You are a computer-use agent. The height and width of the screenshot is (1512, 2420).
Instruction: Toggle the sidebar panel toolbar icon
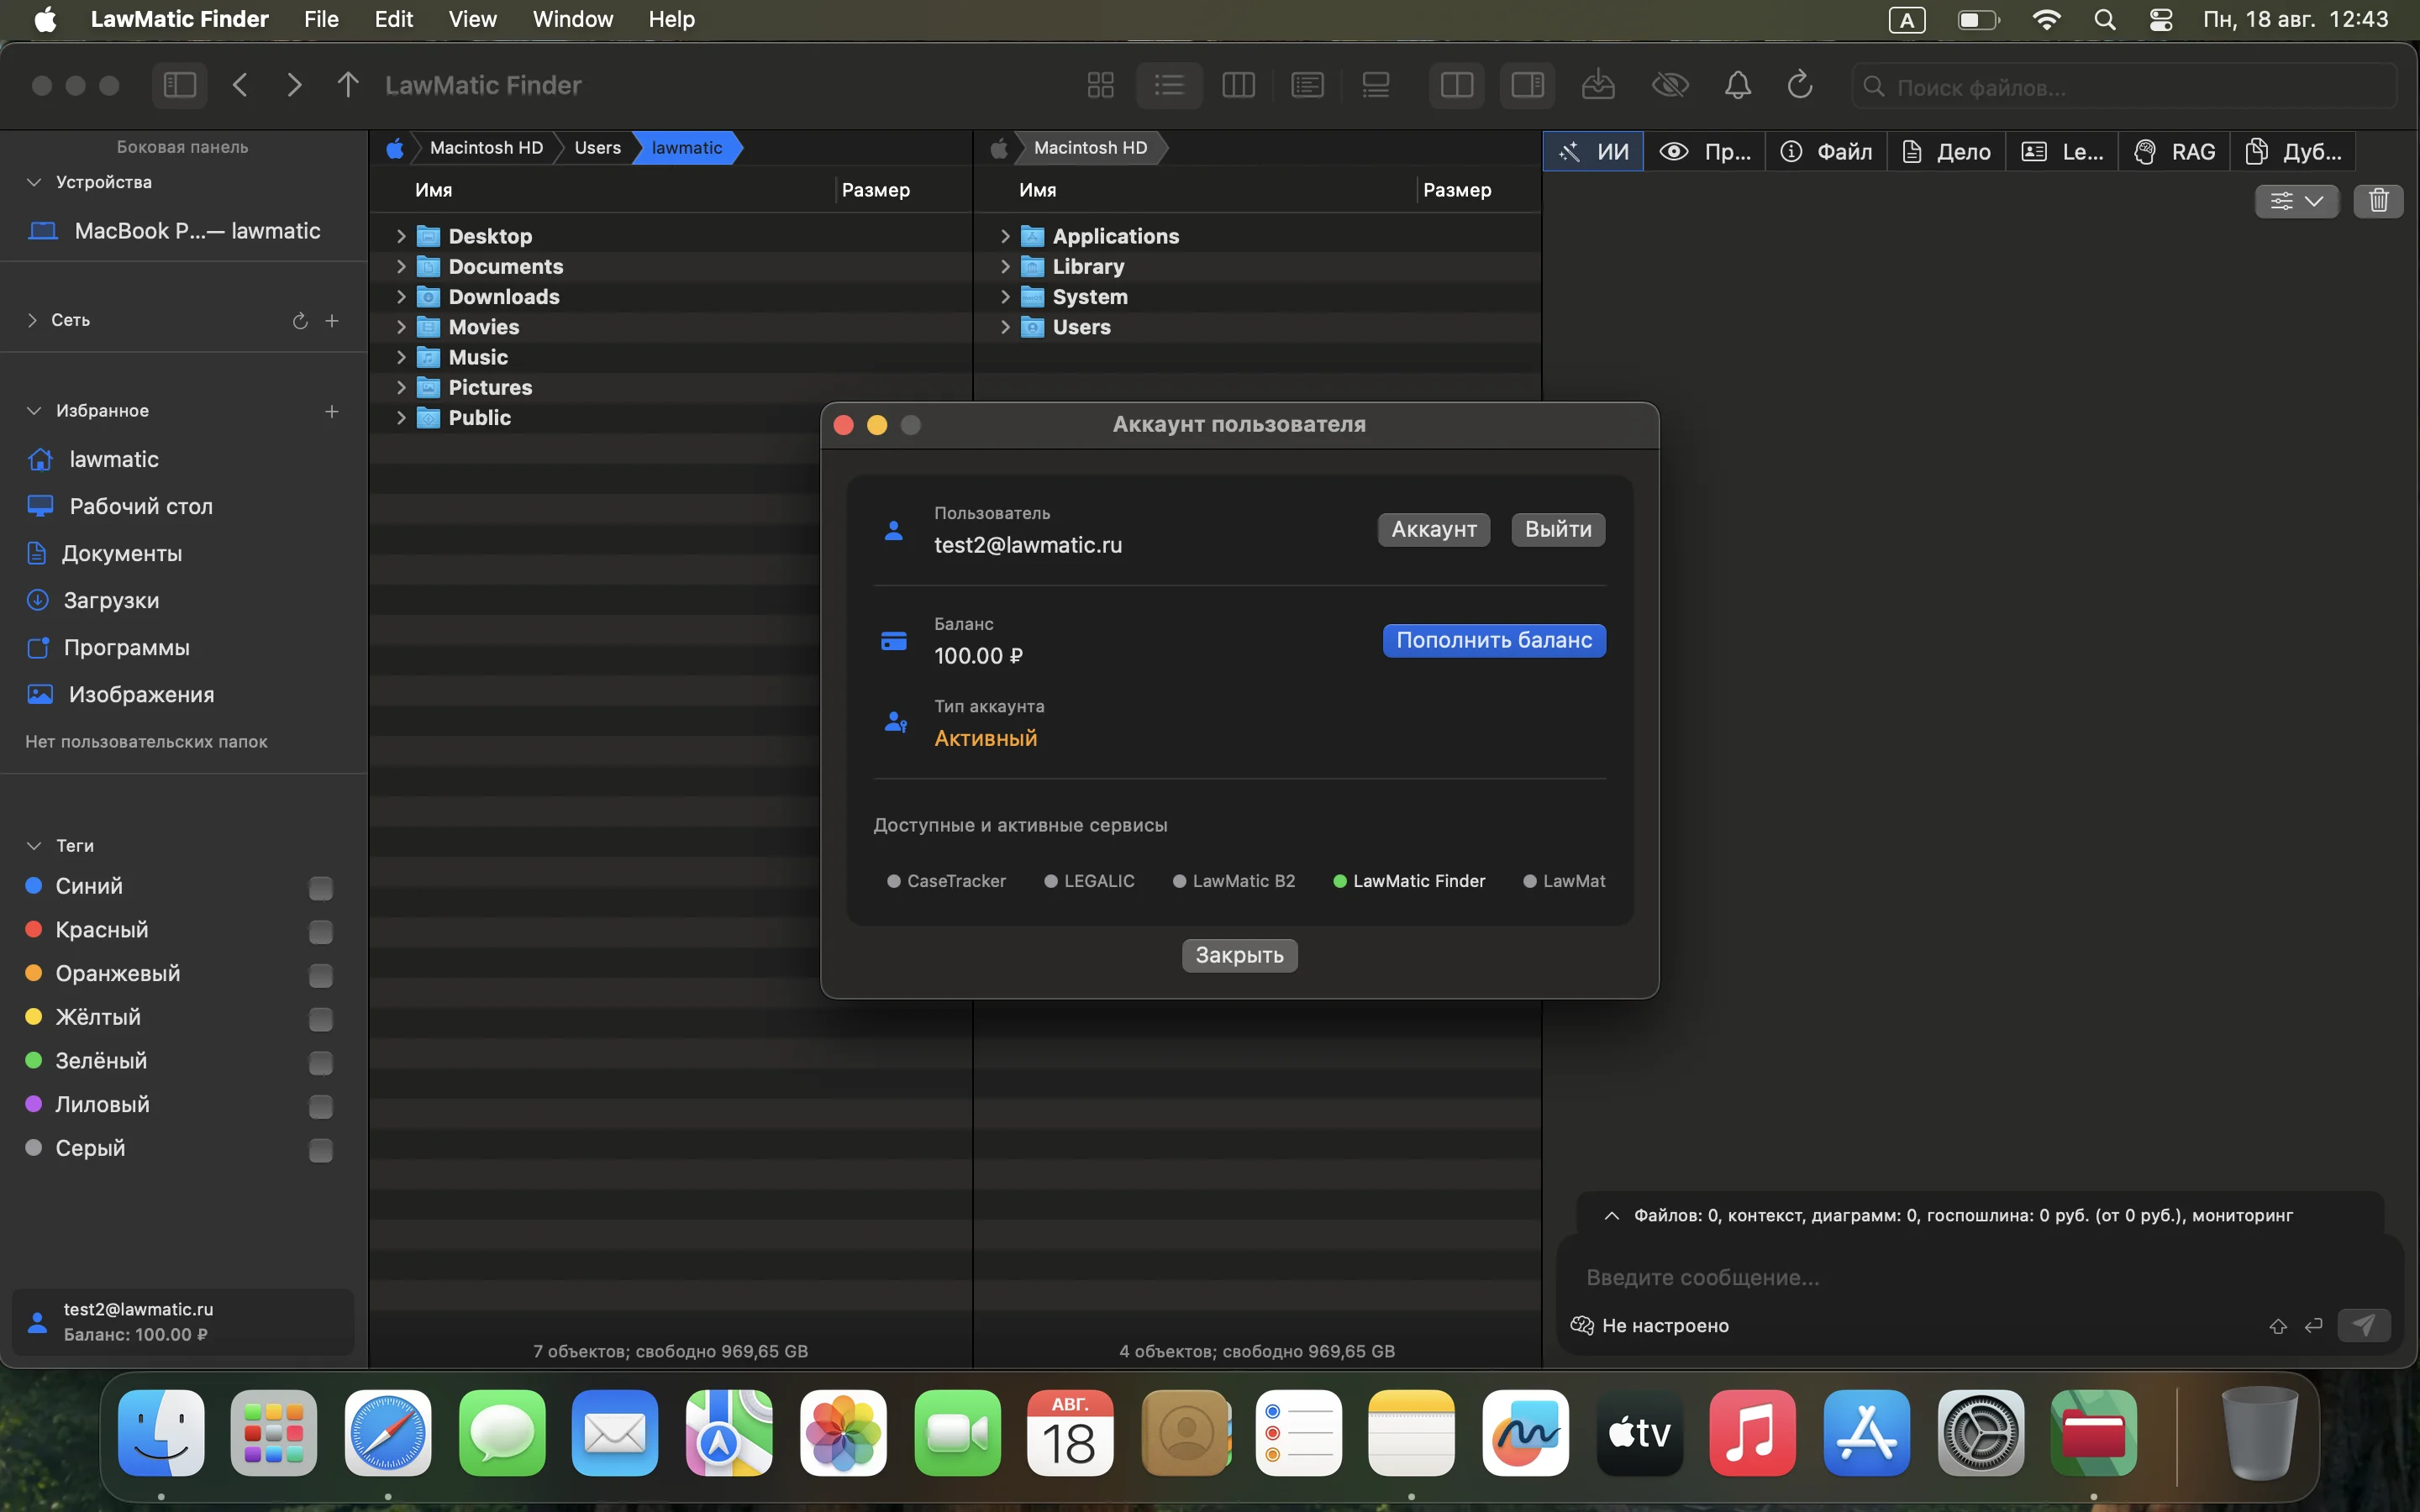point(180,85)
